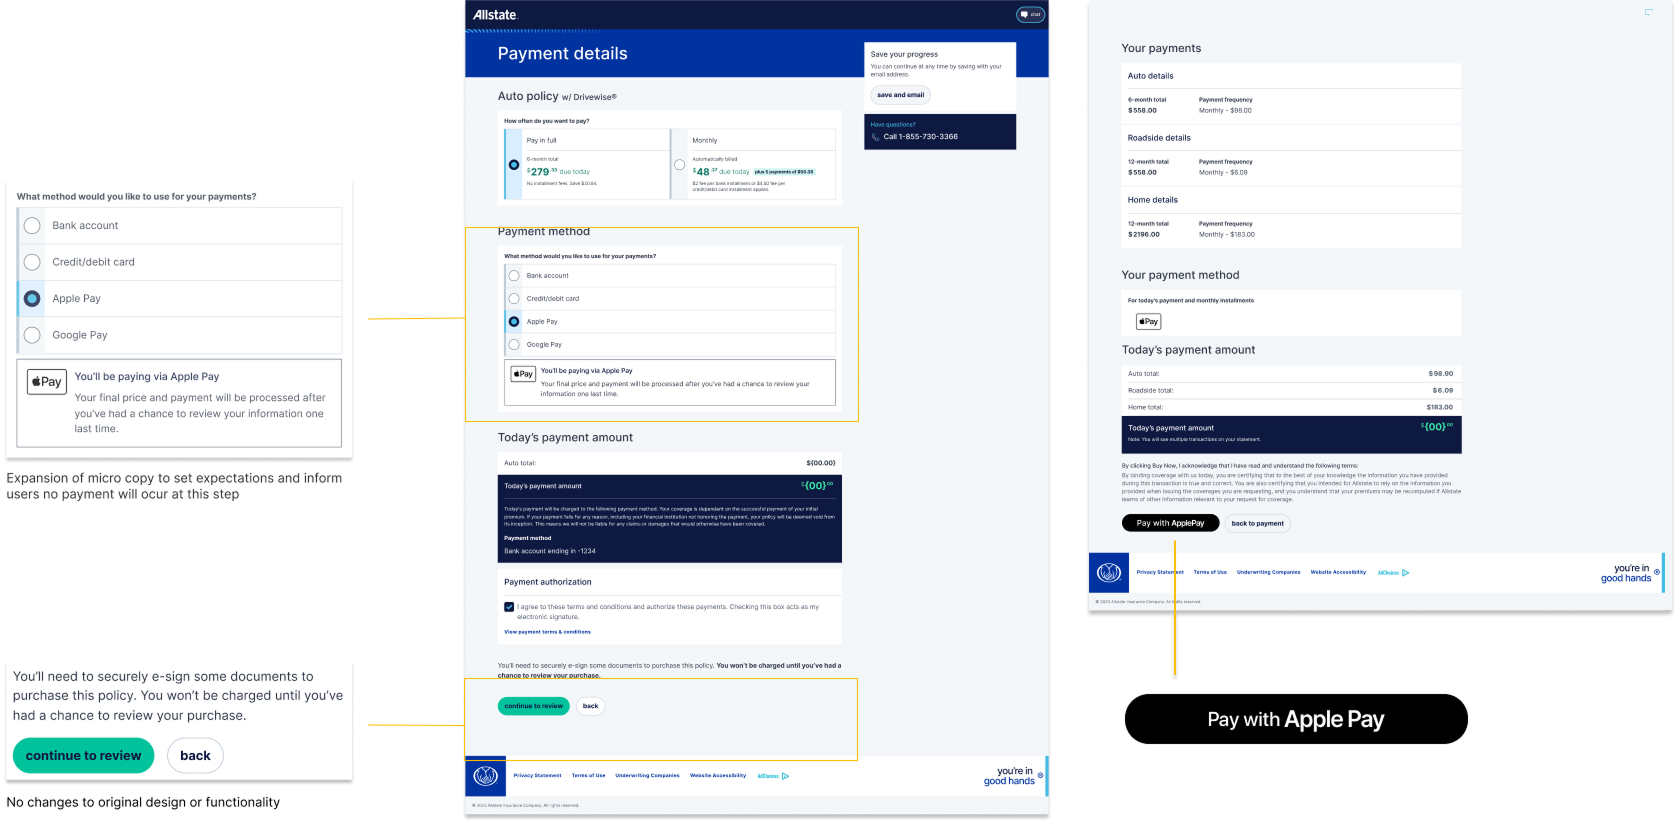Click the Allstate logo in the top header

494,15
